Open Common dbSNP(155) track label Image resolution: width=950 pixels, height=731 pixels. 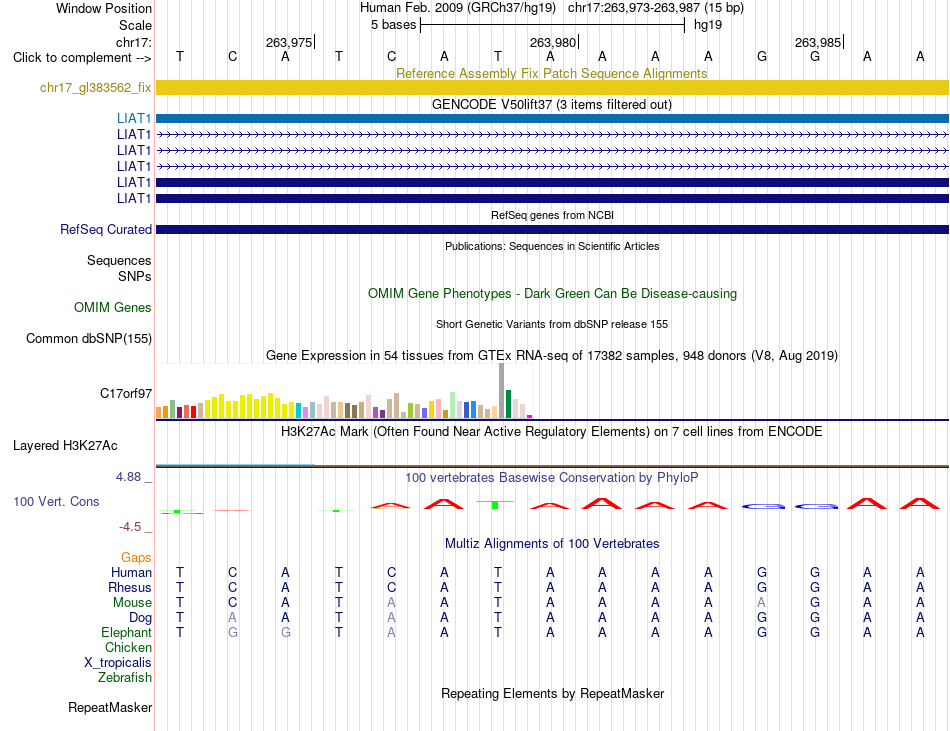click(x=88, y=339)
